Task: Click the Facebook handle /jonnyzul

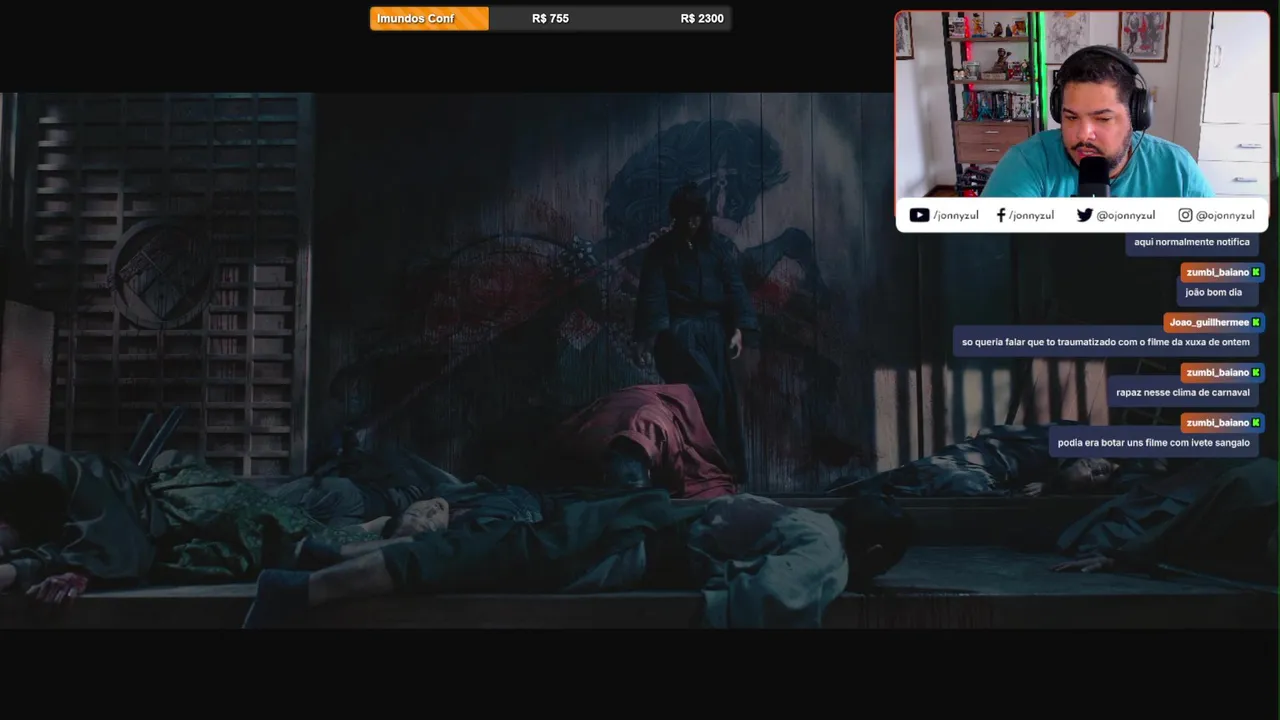Action: 1031,215
